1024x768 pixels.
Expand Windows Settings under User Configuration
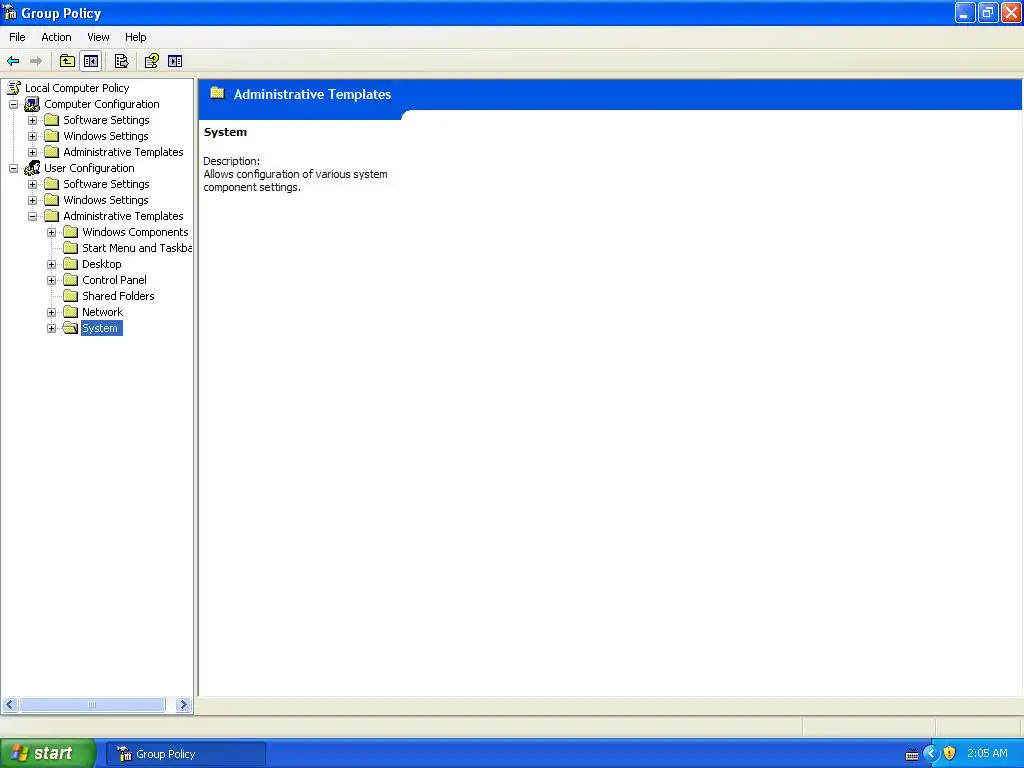32,200
